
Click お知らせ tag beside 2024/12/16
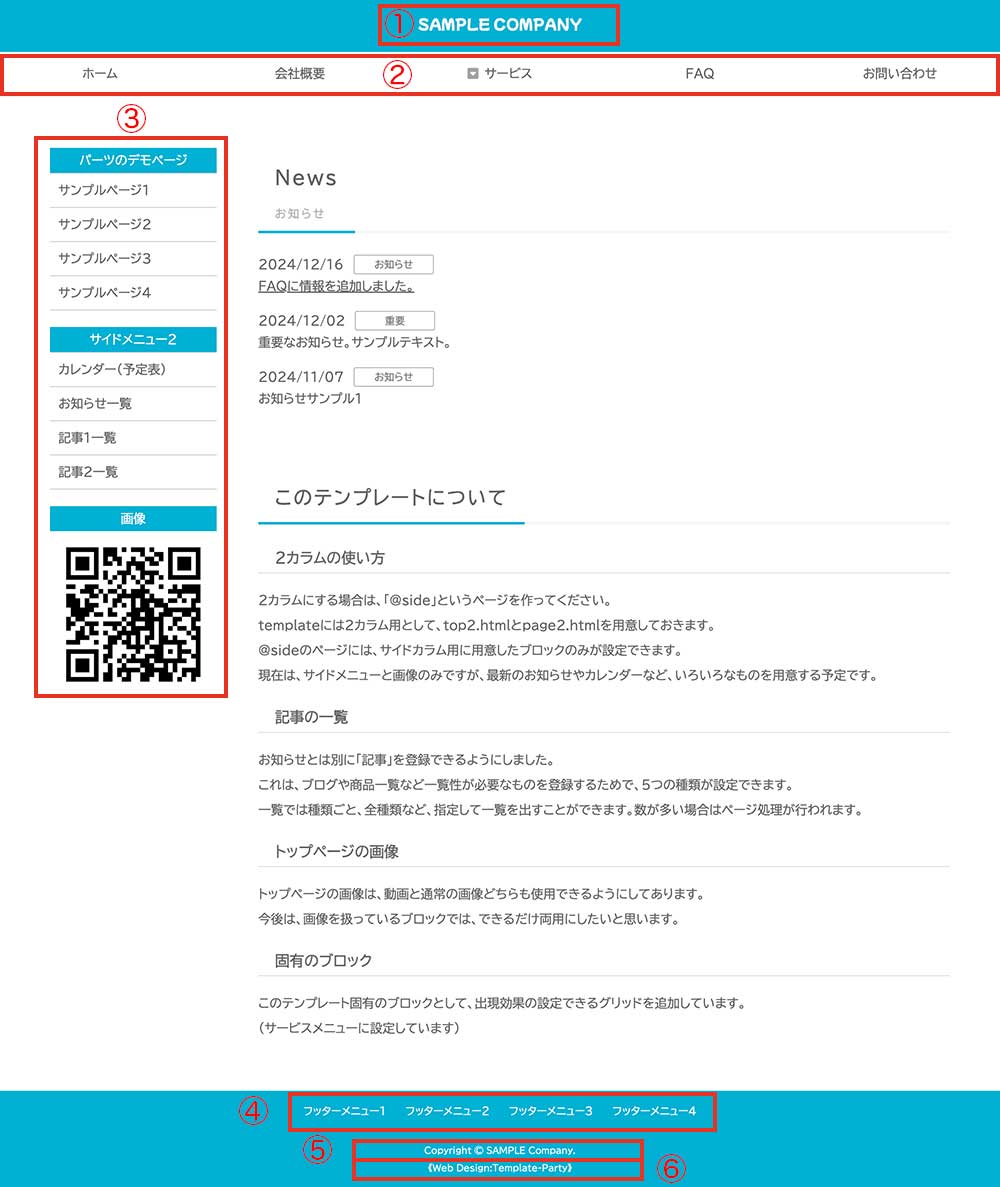click(x=394, y=264)
